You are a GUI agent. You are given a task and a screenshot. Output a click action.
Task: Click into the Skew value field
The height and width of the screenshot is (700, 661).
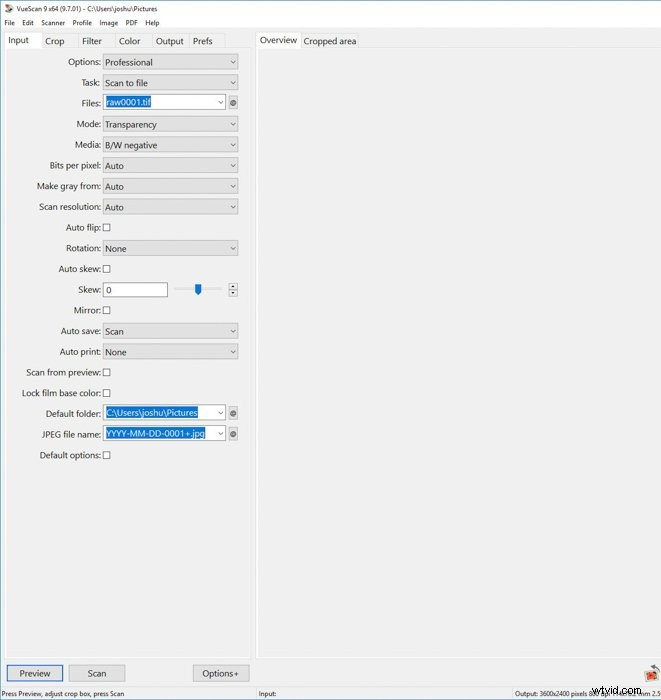(135, 290)
